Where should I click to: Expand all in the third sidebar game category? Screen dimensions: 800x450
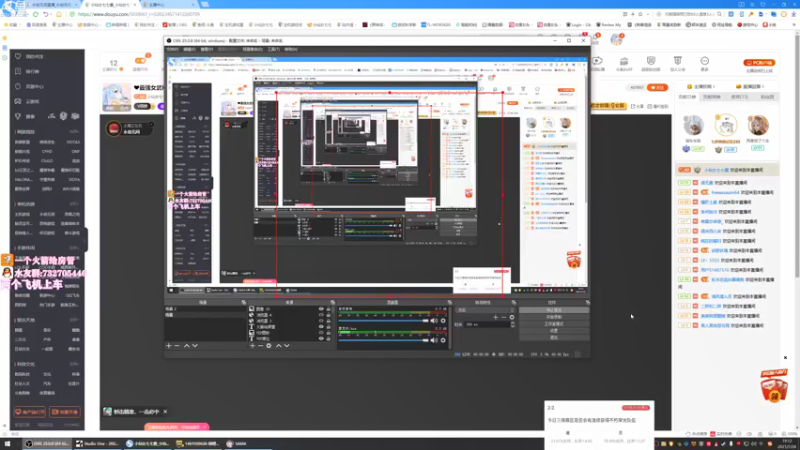tap(74, 248)
